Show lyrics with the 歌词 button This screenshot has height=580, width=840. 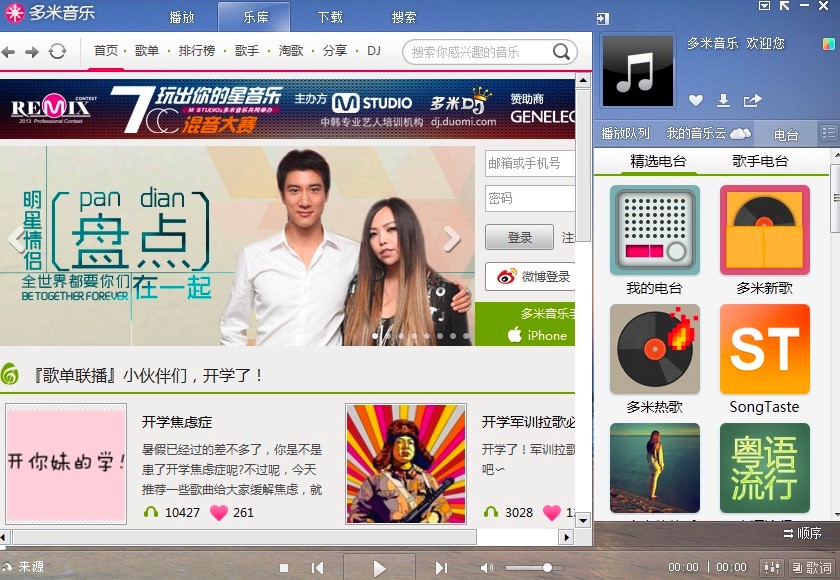(812, 568)
